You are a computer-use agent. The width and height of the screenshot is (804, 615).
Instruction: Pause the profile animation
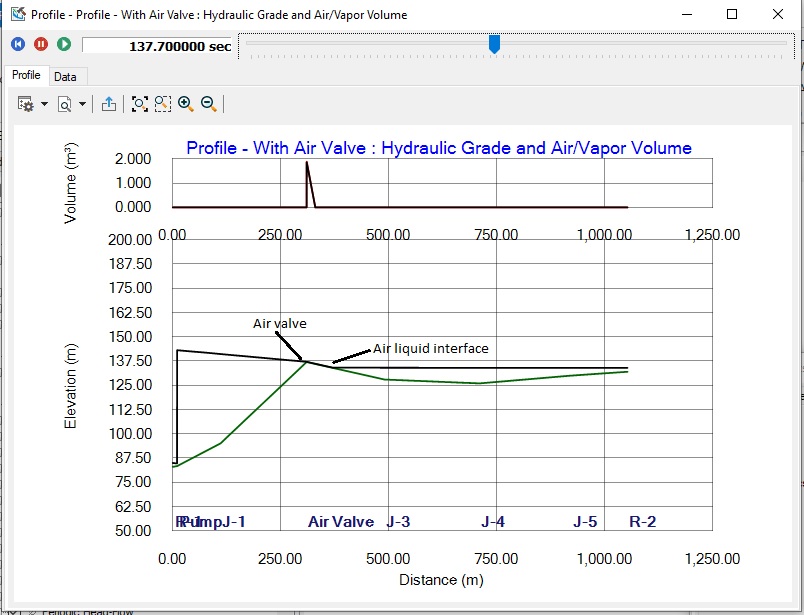point(41,44)
